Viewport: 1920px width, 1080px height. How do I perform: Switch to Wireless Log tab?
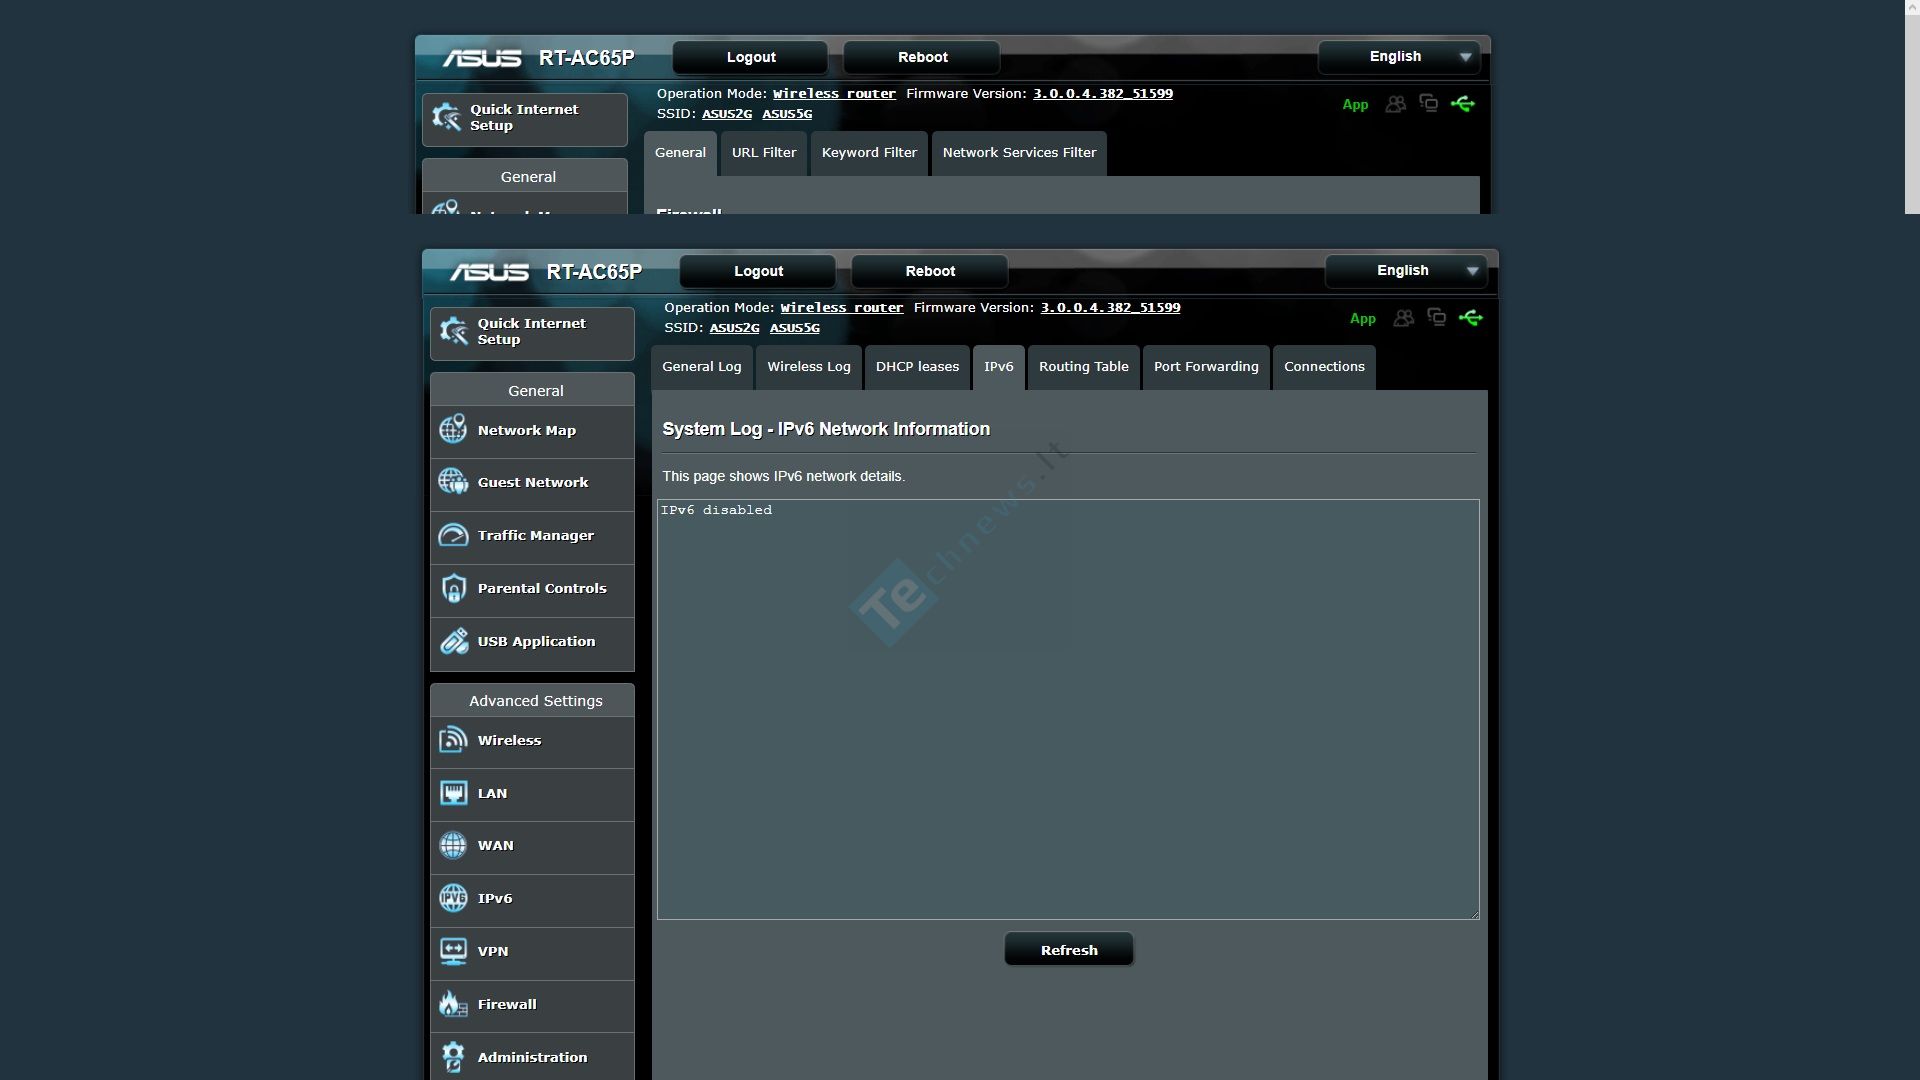click(809, 367)
